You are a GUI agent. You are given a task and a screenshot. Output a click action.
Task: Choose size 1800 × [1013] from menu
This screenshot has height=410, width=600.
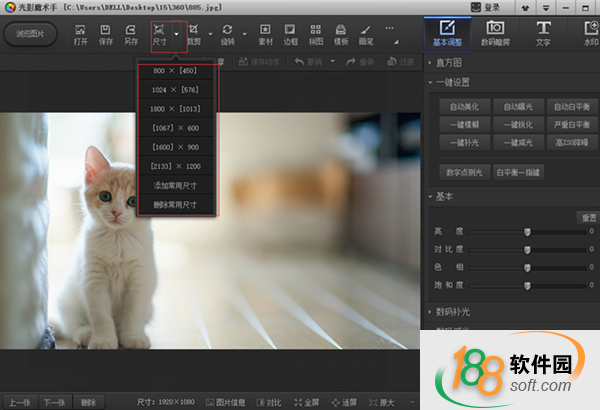click(175, 109)
